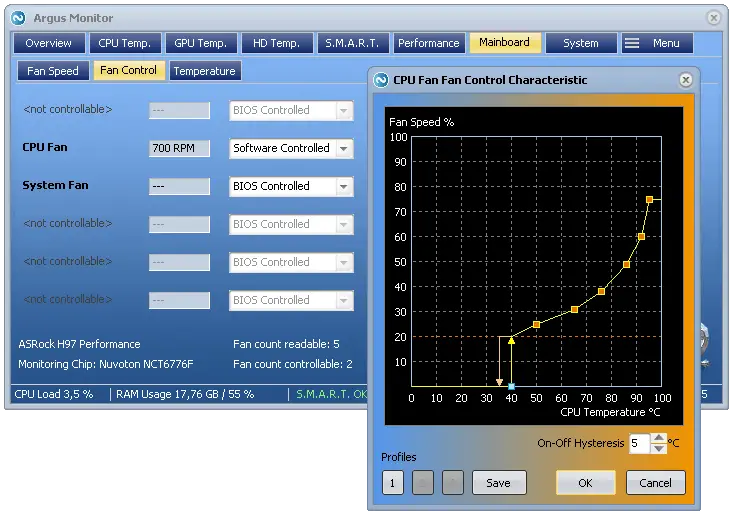The height and width of the screenshot is (515, 733).
Task: Click the curve point at 50°C
Action: click(536, 324)
